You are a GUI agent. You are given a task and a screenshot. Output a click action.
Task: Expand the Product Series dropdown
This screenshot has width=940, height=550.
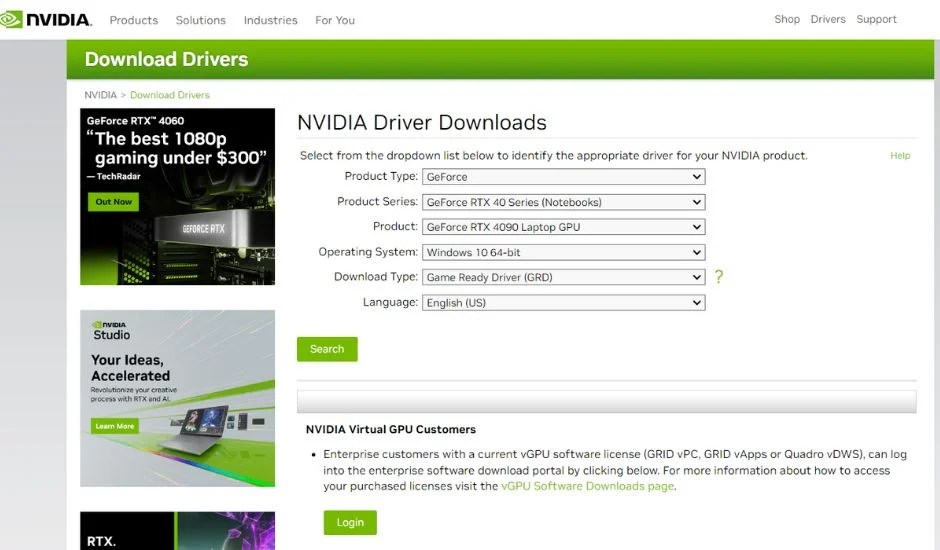coord(564,202)
